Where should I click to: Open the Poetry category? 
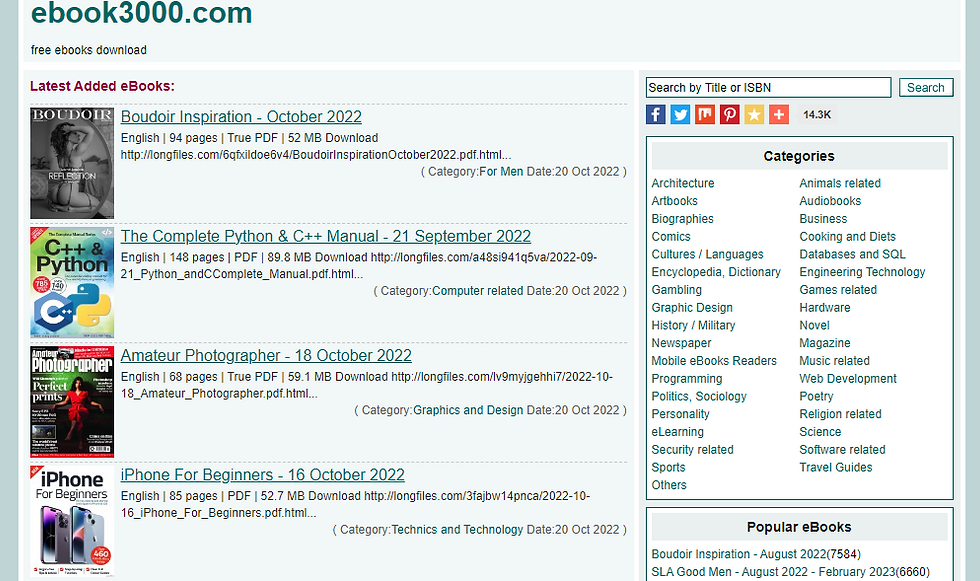pyautogui.click(x=816, y=396)
